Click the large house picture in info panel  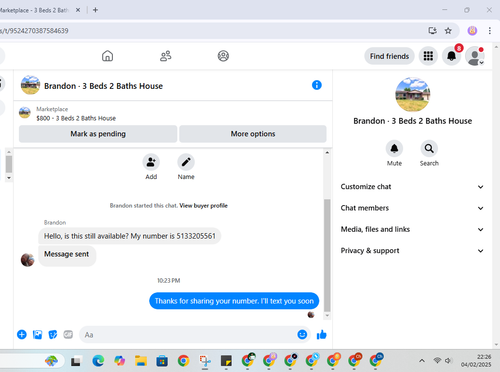coord(413,94)
